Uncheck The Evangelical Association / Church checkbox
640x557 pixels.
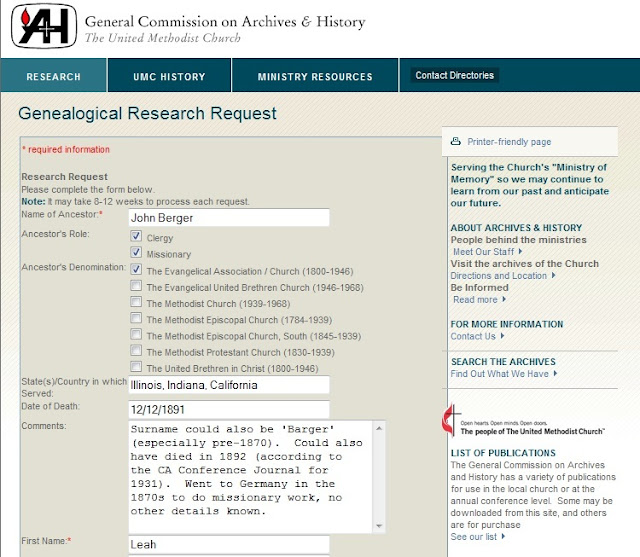pos(136,270)
